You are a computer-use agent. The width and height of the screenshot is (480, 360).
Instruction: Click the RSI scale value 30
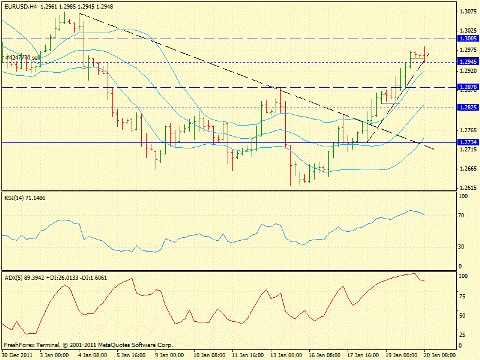(461, 247)
